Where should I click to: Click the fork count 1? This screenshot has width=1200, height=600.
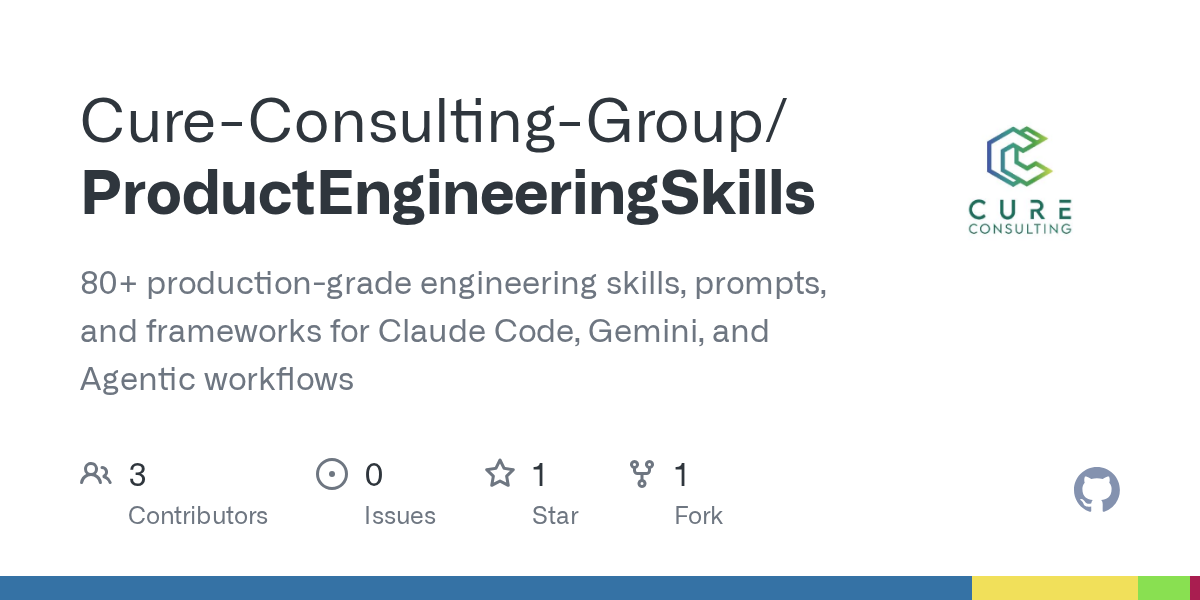(681, 475)
